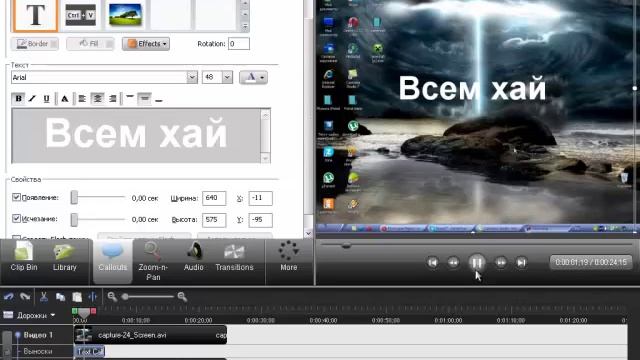
Task: Align callout text to the right
Action: tap(113, 98)
